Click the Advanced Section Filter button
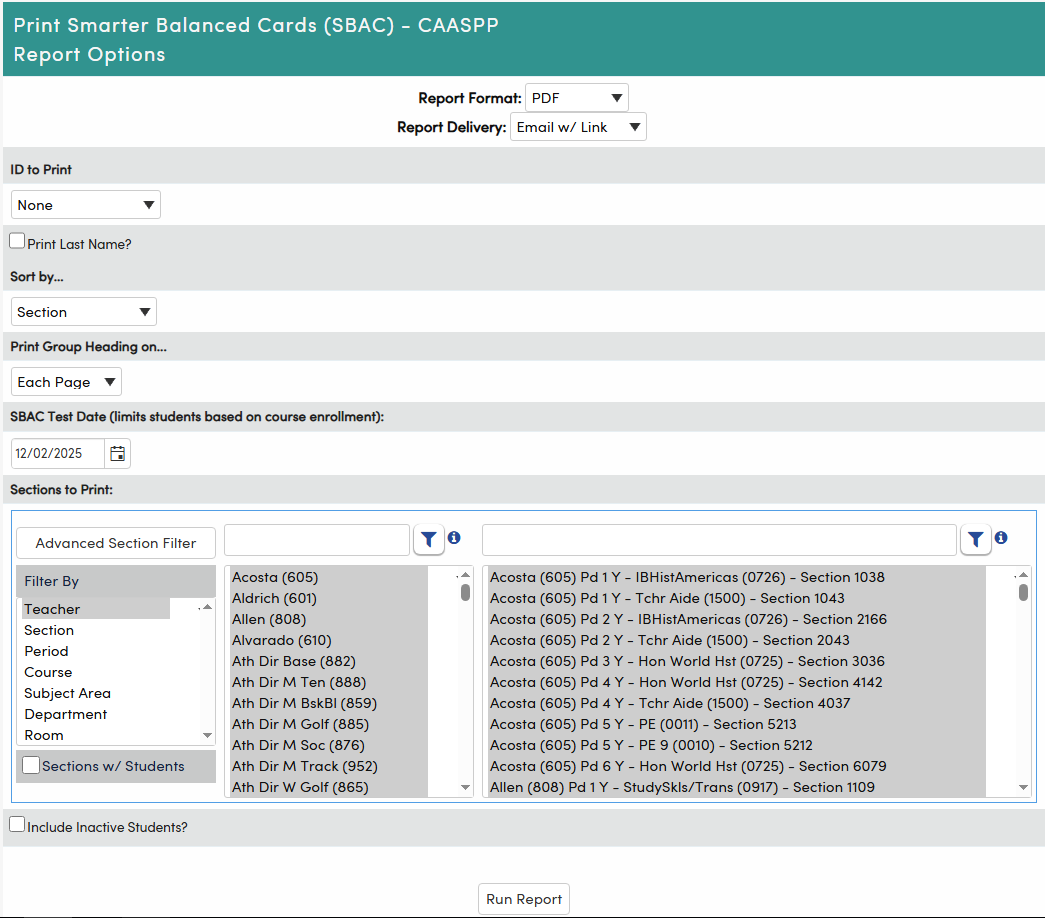This screenshot has height=918, width=1045. tap(116, 543)
